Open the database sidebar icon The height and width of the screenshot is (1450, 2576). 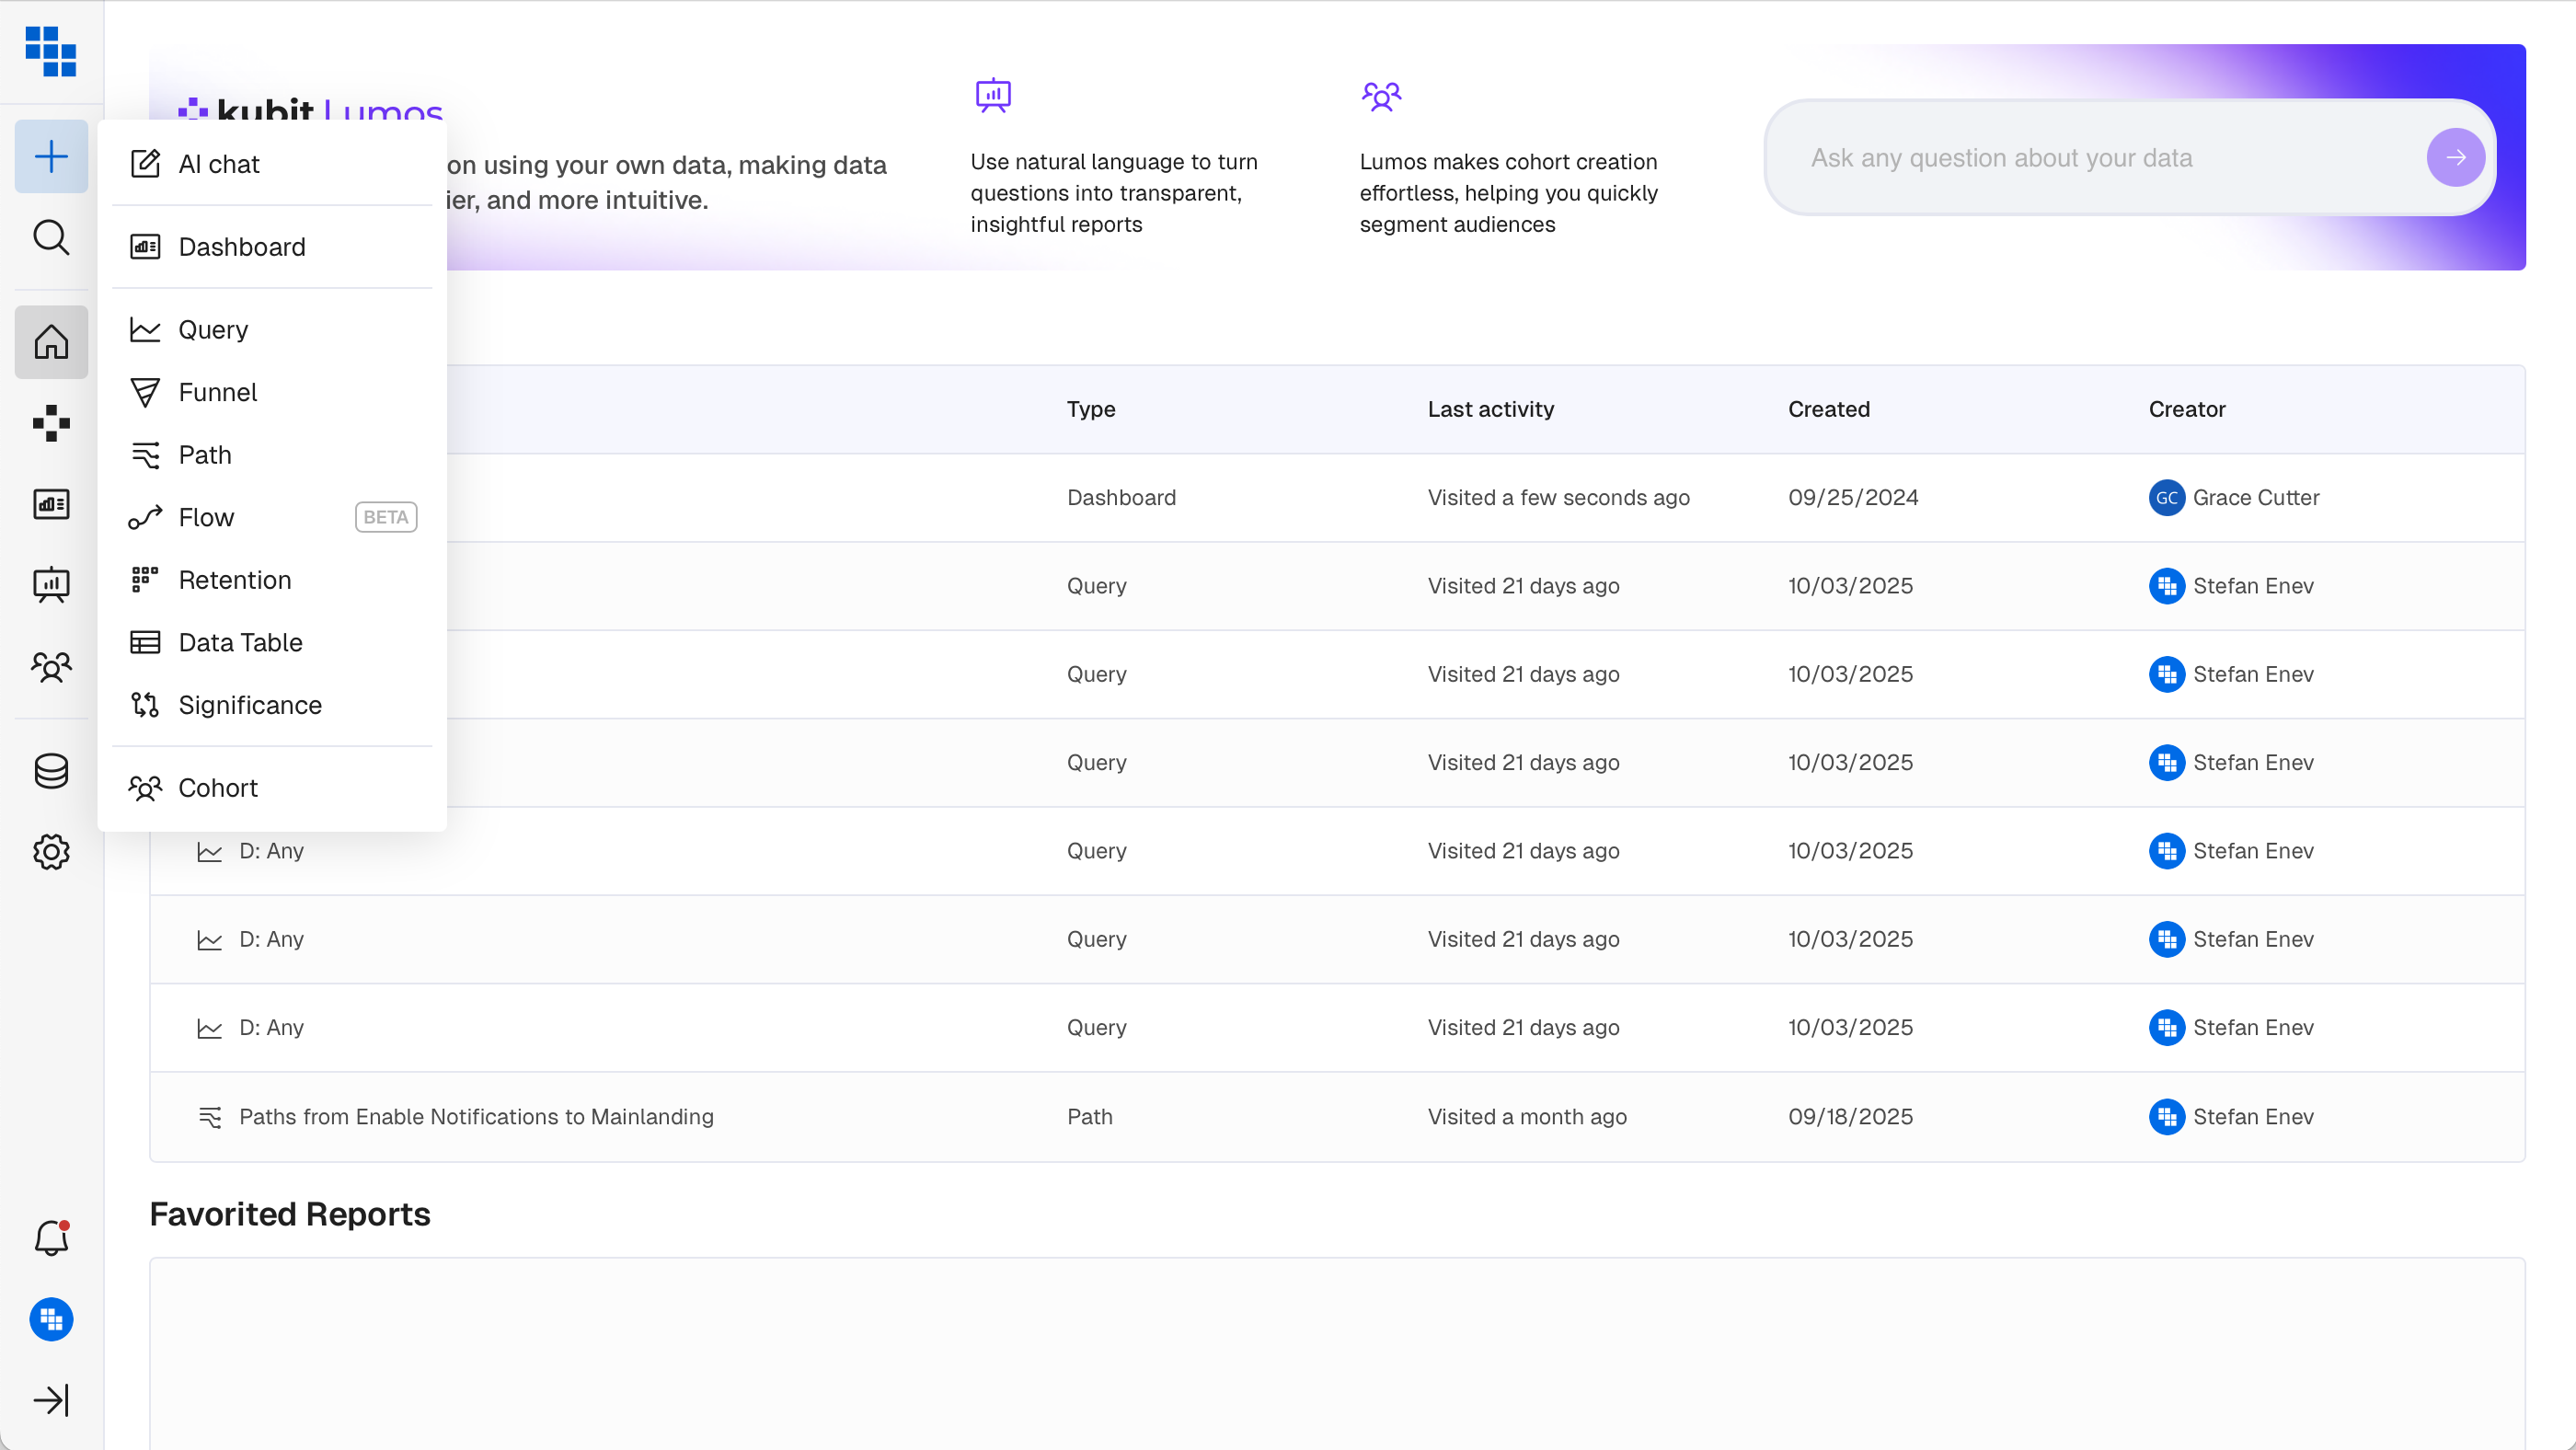point(51,771)
